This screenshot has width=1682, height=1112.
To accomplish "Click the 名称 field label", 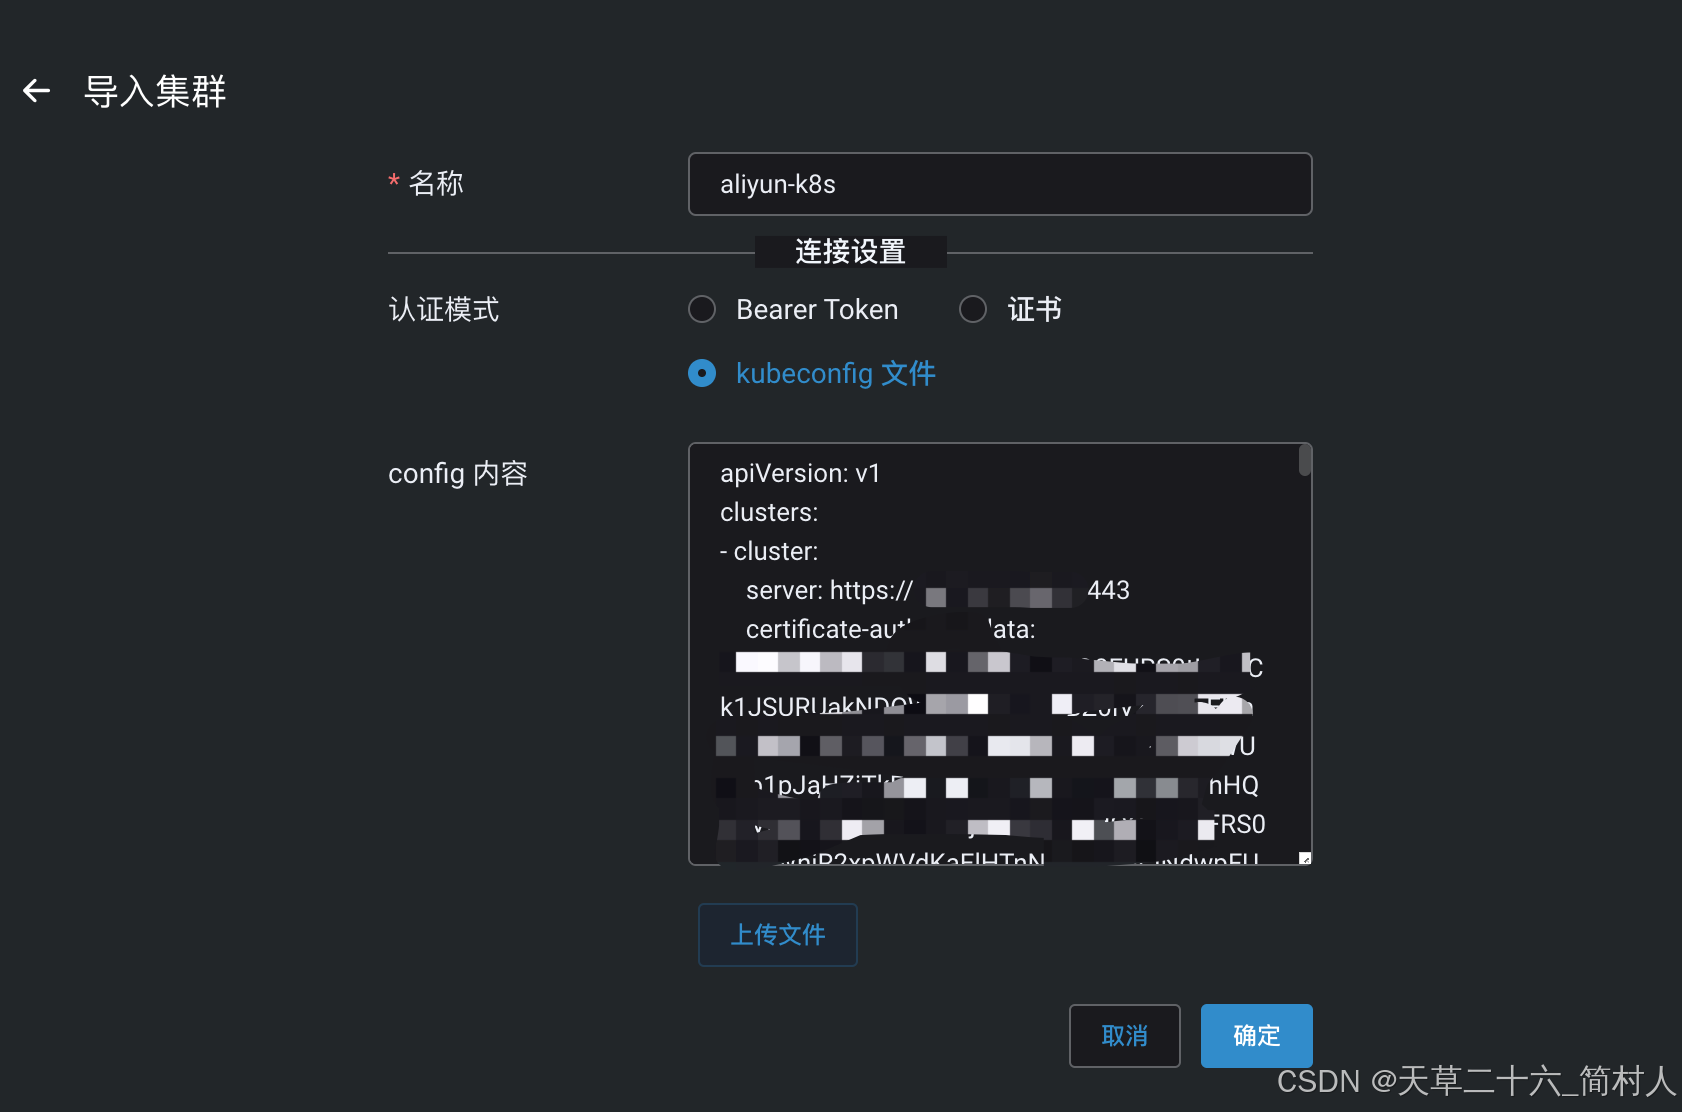I will point(436,183).
